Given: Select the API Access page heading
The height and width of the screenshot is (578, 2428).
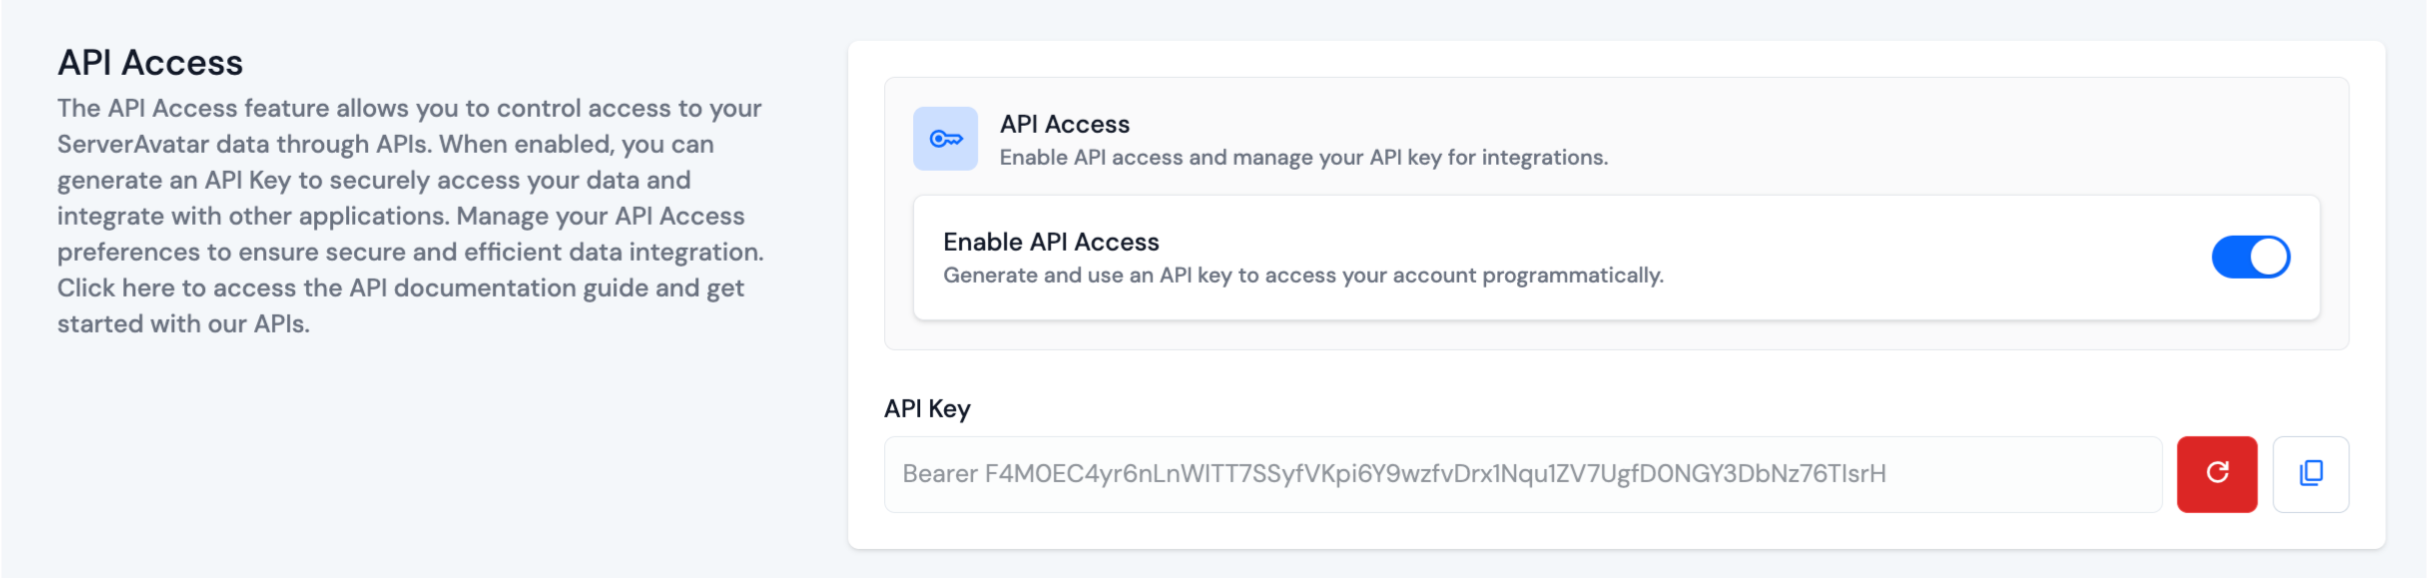Looking at the screenshot, I should pyautogui.click(x=151, y=62).
